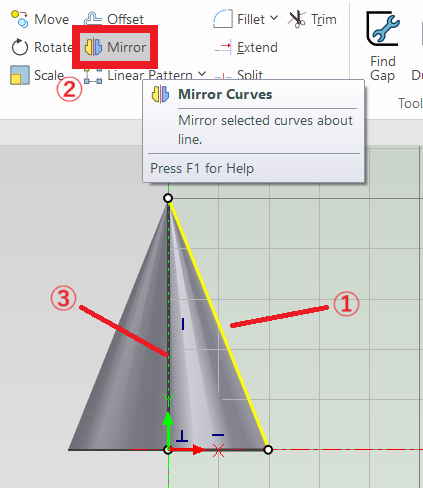Viewport: 423px width, 488px height.
Task: Select the Scale tool icon
Action: coord(20,75)
